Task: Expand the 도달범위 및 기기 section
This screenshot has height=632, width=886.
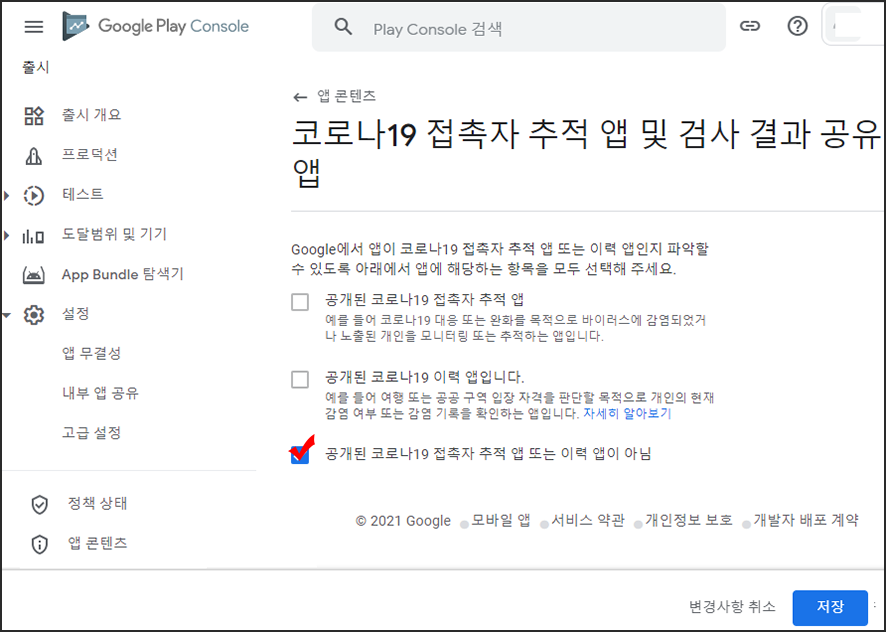Action: pos(8,235)
